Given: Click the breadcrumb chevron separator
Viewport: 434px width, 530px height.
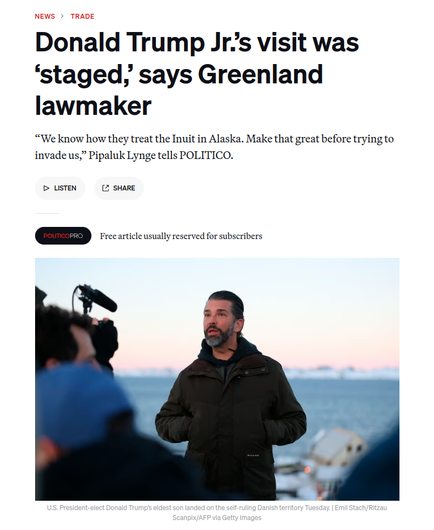Looking at the screenshot, I should pos(62,16).
